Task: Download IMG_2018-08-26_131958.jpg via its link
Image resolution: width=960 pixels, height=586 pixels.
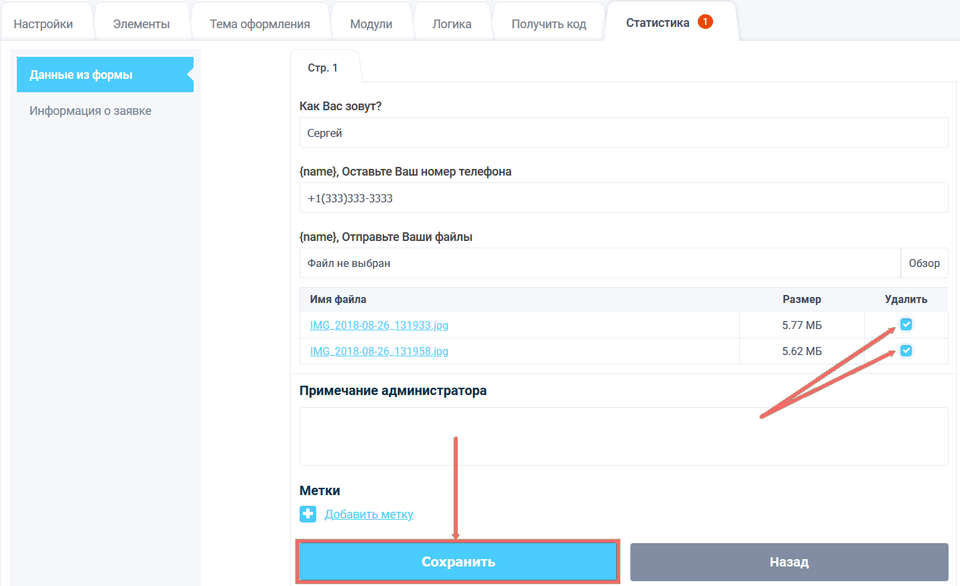Action: [378, 350]
